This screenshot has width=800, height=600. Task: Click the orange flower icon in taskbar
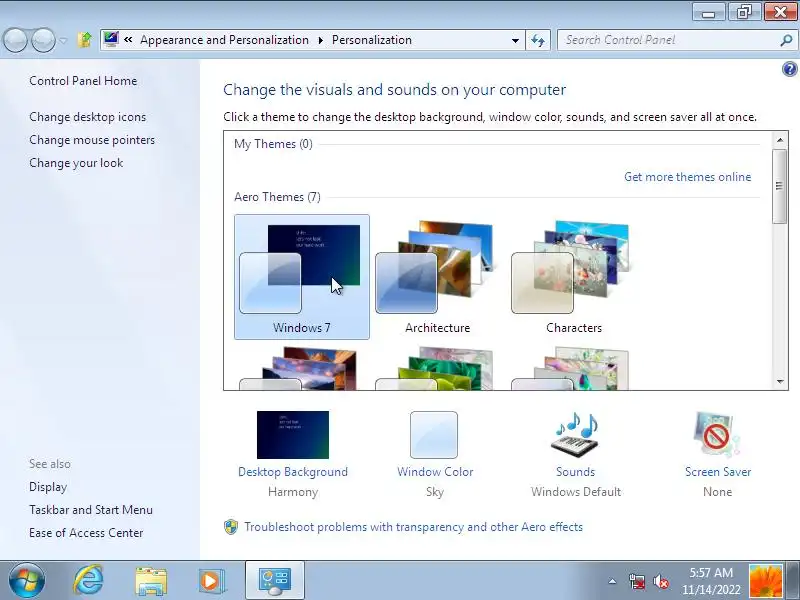coord(765,581)
